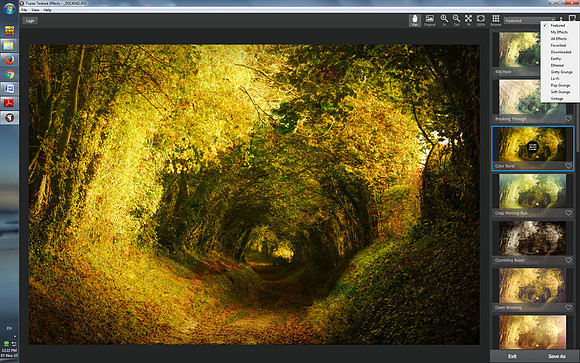Favorite the Breaking Through effect
The width and height of the screenshot is (580, 363).
pyautogui.click(x=568, y=119)
